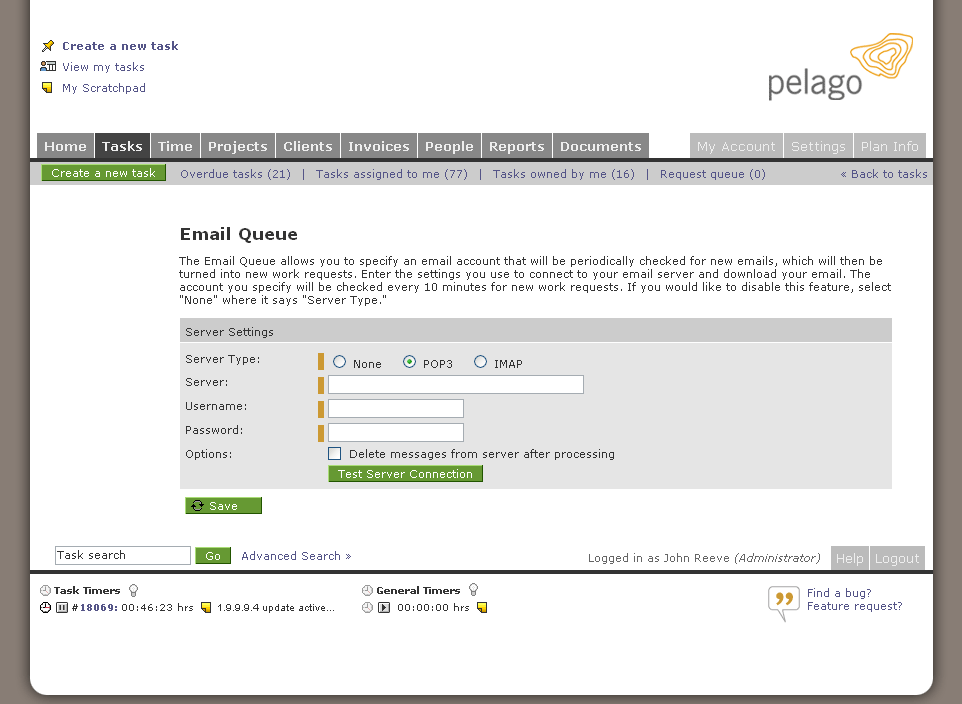Click the pushpin Create a new task icon

point(47,45)
